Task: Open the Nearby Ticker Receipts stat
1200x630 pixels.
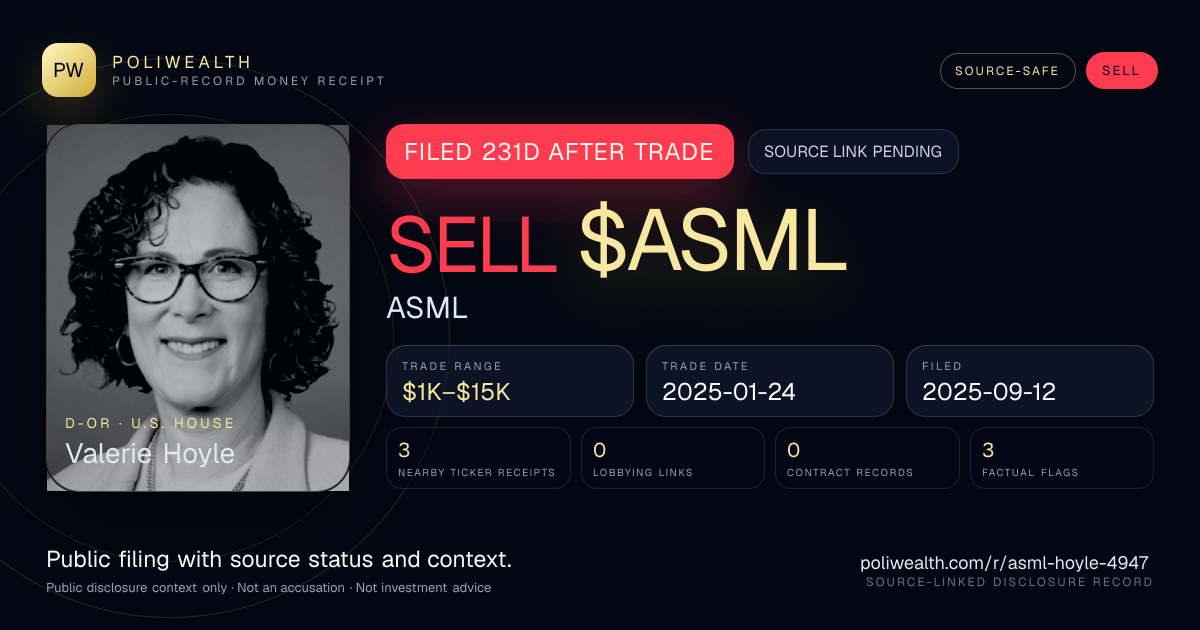Action: [478, 458]
